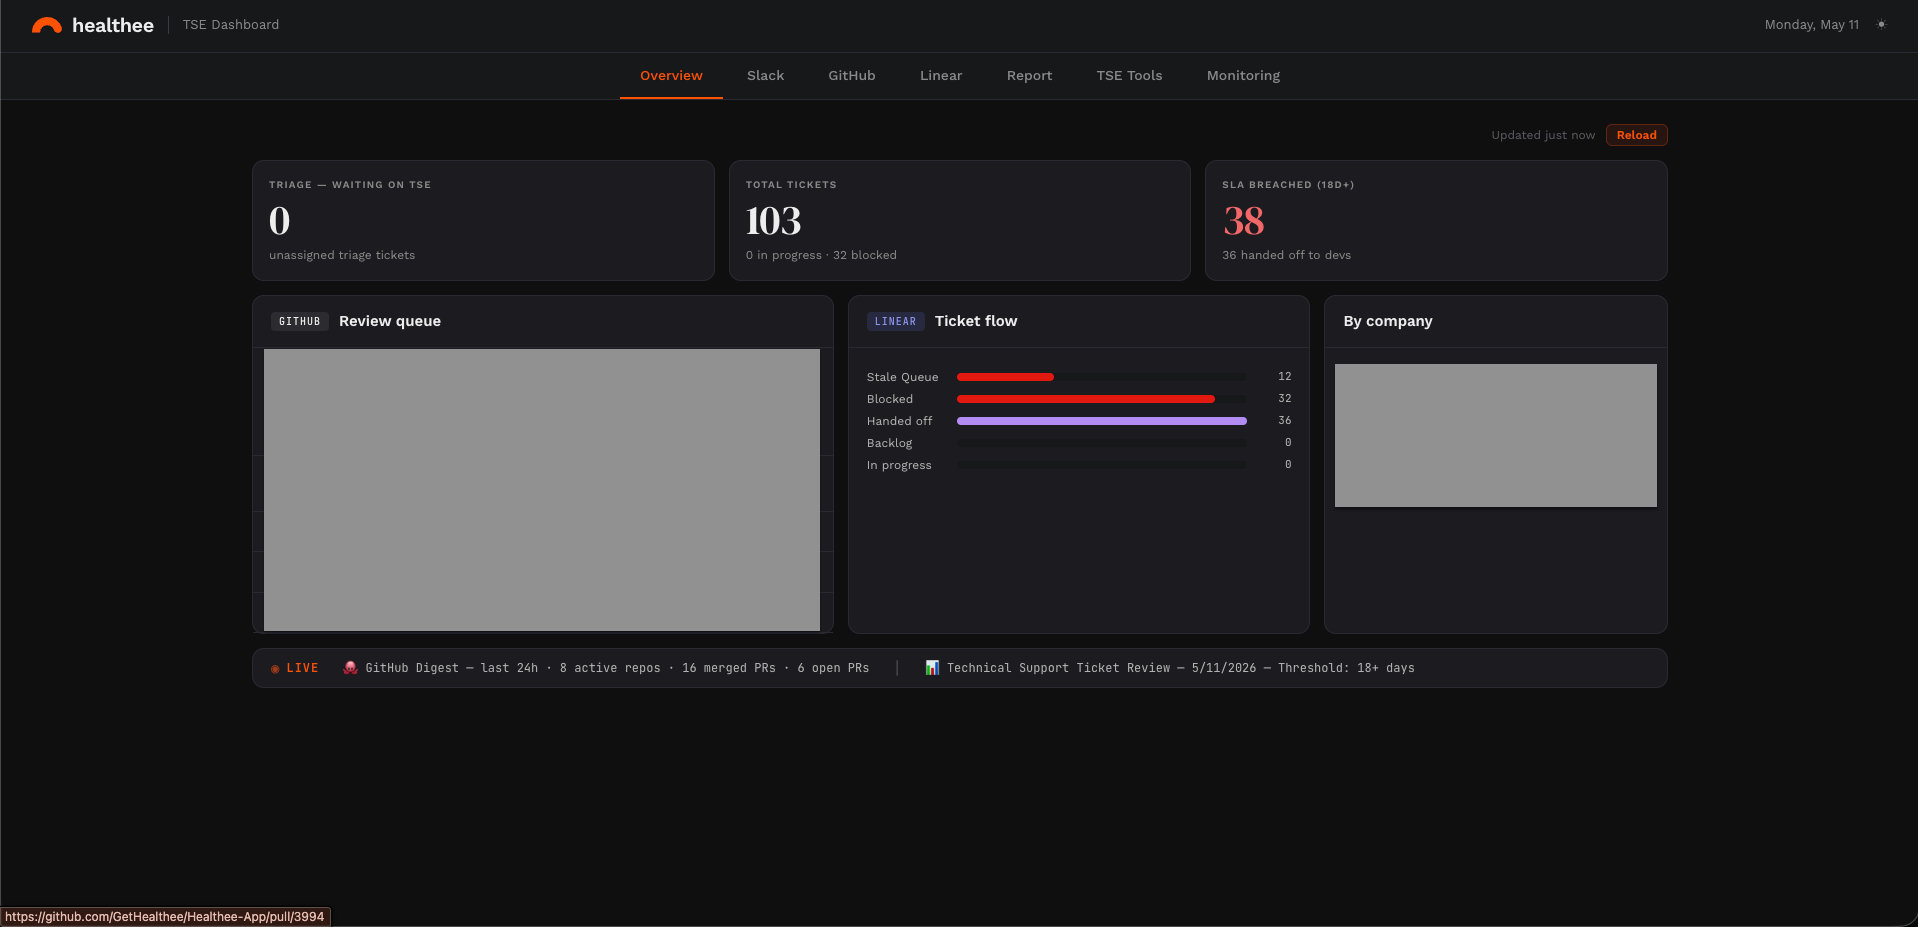Open the Overview tab
The image size is (1918, 927).
671,76
